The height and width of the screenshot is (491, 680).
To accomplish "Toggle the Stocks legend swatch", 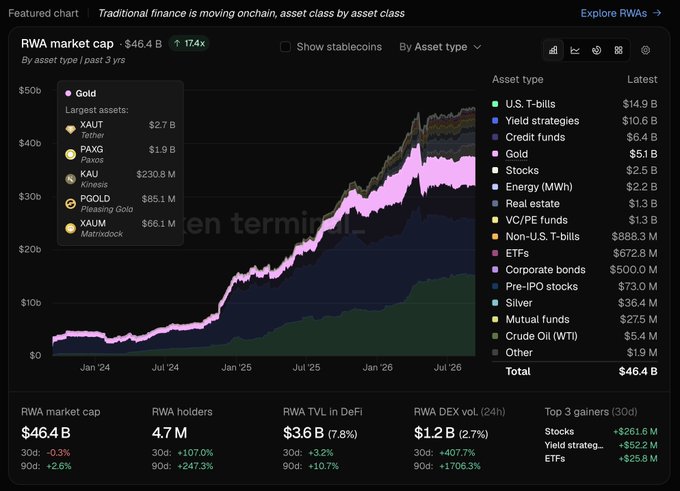I will tap(495, 170).
